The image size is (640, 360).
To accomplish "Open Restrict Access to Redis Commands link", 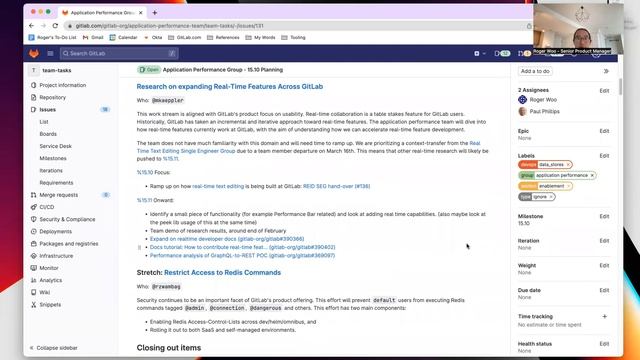I will 222,273.
